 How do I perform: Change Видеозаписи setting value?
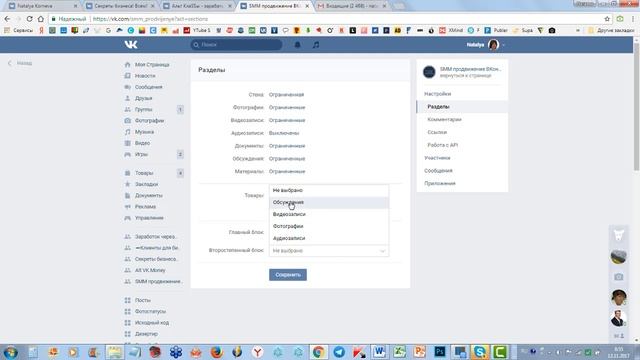287,120
